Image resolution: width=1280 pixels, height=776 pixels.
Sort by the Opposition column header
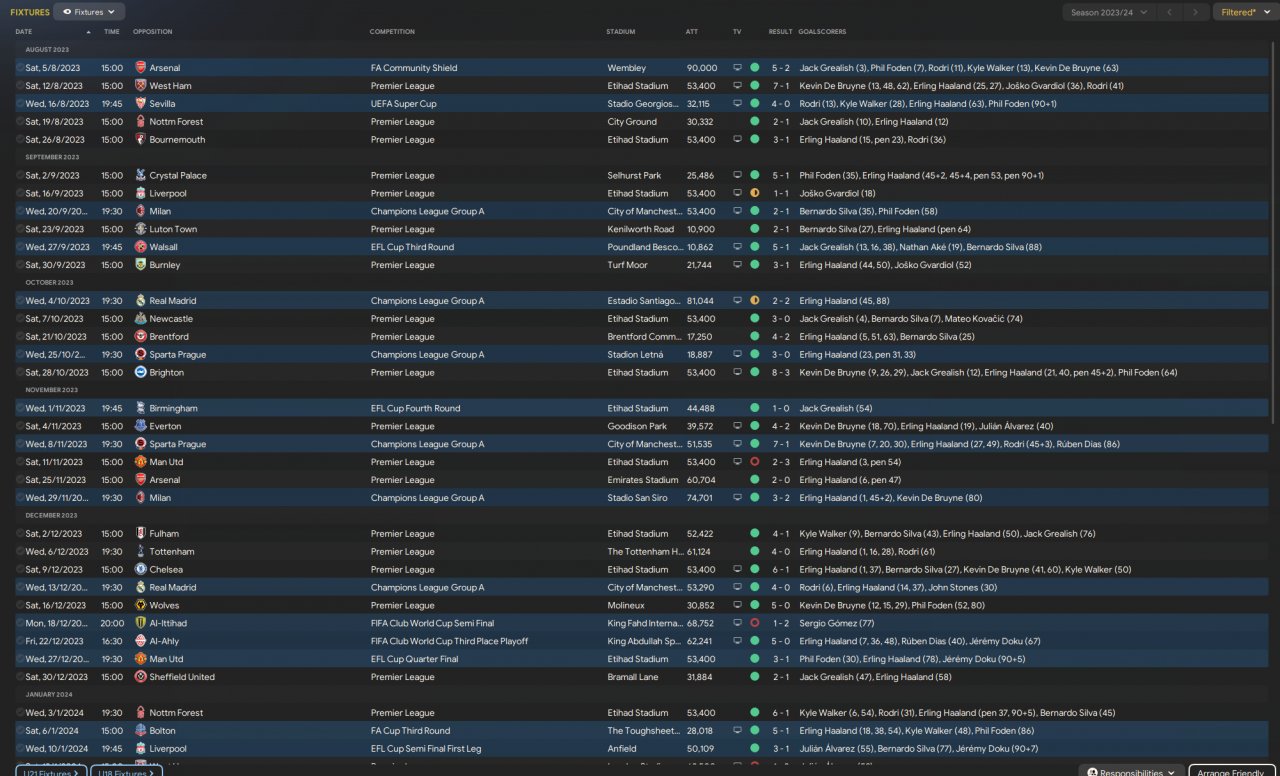[152, 32]
